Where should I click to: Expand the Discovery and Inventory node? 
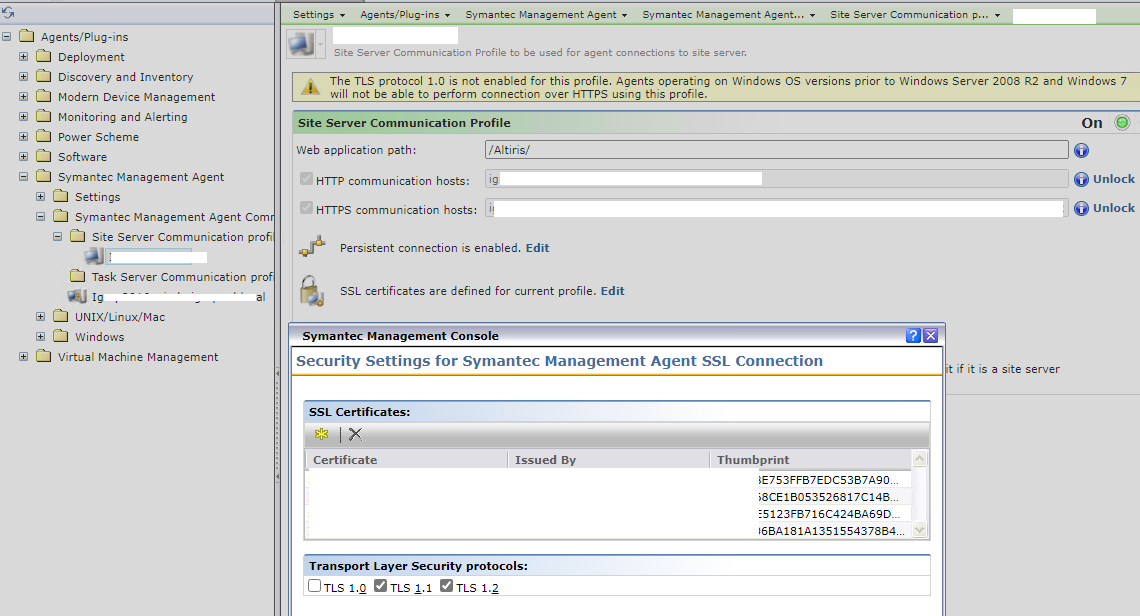pyautogui.click(x=23, y=76)
